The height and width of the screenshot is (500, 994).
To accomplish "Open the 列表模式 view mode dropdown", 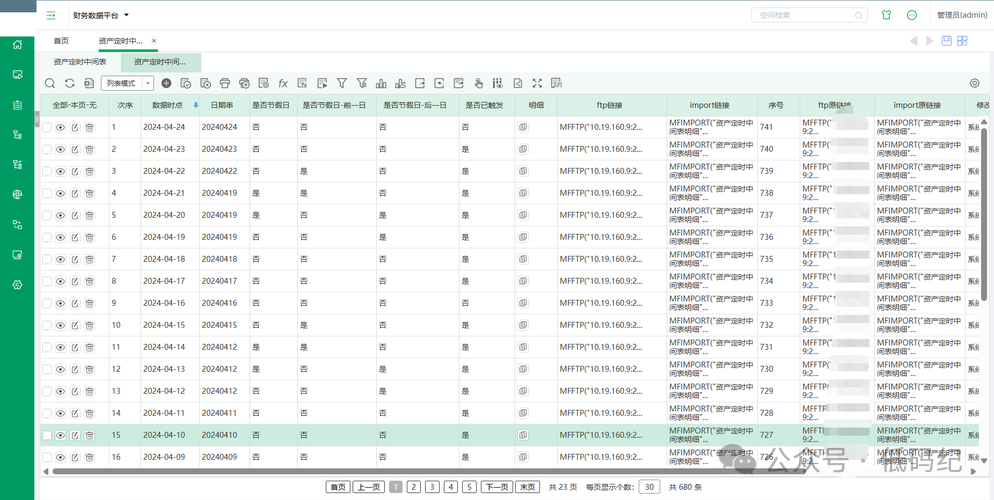I will [128, 84].
